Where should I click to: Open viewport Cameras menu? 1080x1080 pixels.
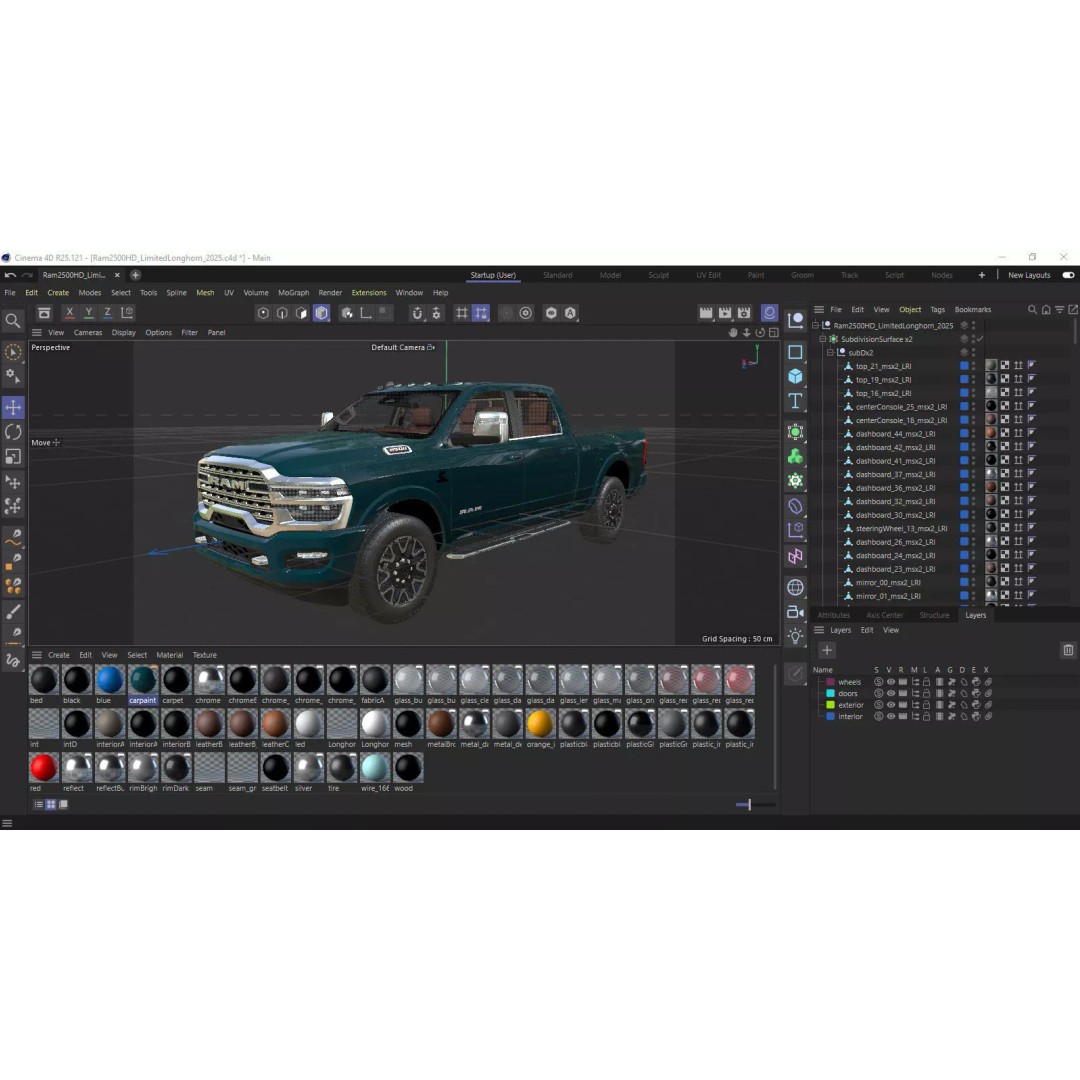click(88, 333)
